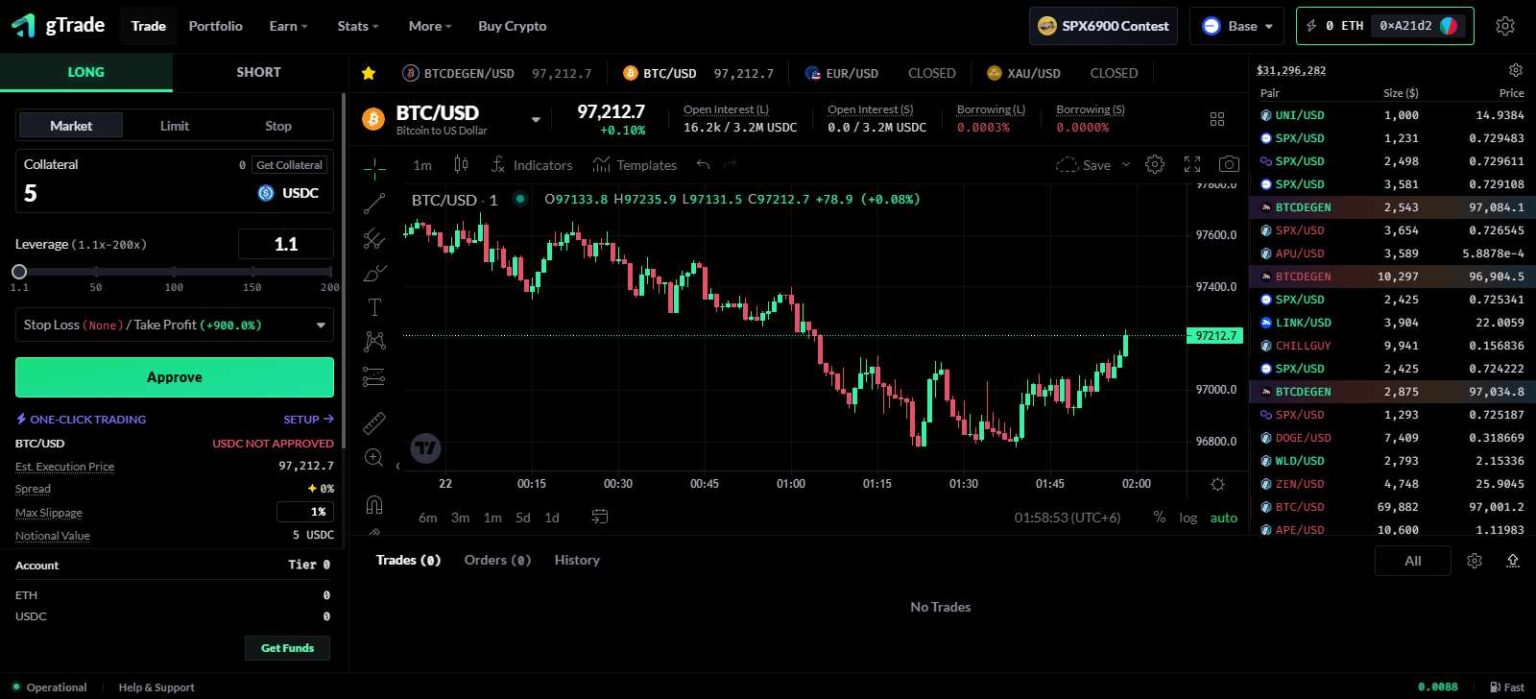Open the Fibonacci retracement tool
This screenshot has width=1536, height=699.
[x=374, y=238]
